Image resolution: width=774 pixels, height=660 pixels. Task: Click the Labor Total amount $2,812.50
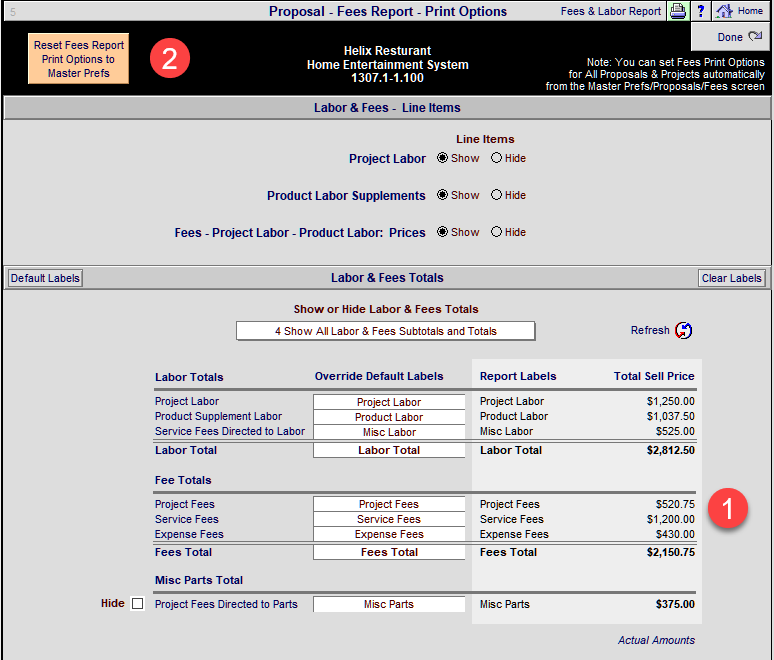click(x=670, y=450)
